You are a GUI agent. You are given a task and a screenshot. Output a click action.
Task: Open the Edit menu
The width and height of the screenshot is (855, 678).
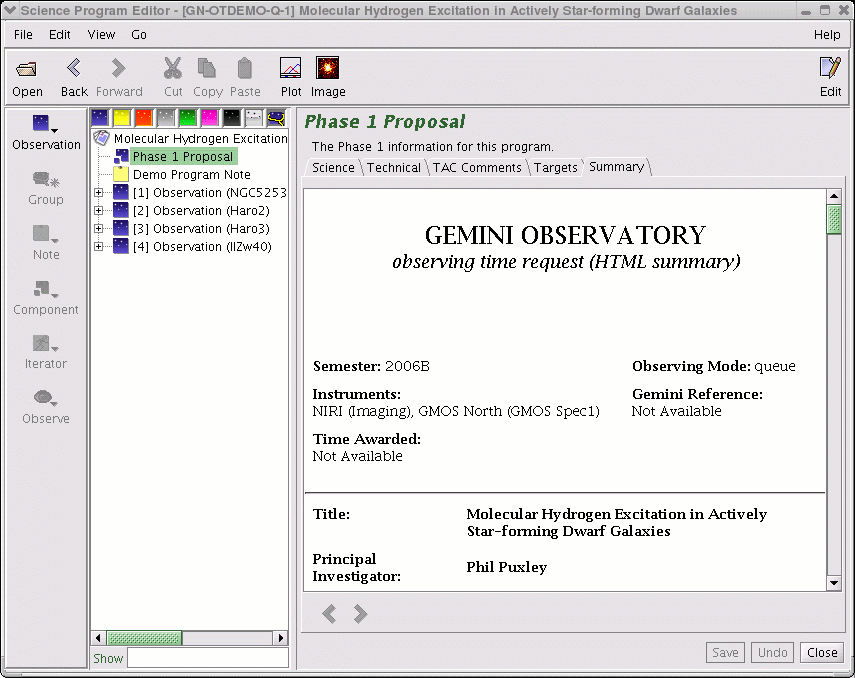click(59, 35)
